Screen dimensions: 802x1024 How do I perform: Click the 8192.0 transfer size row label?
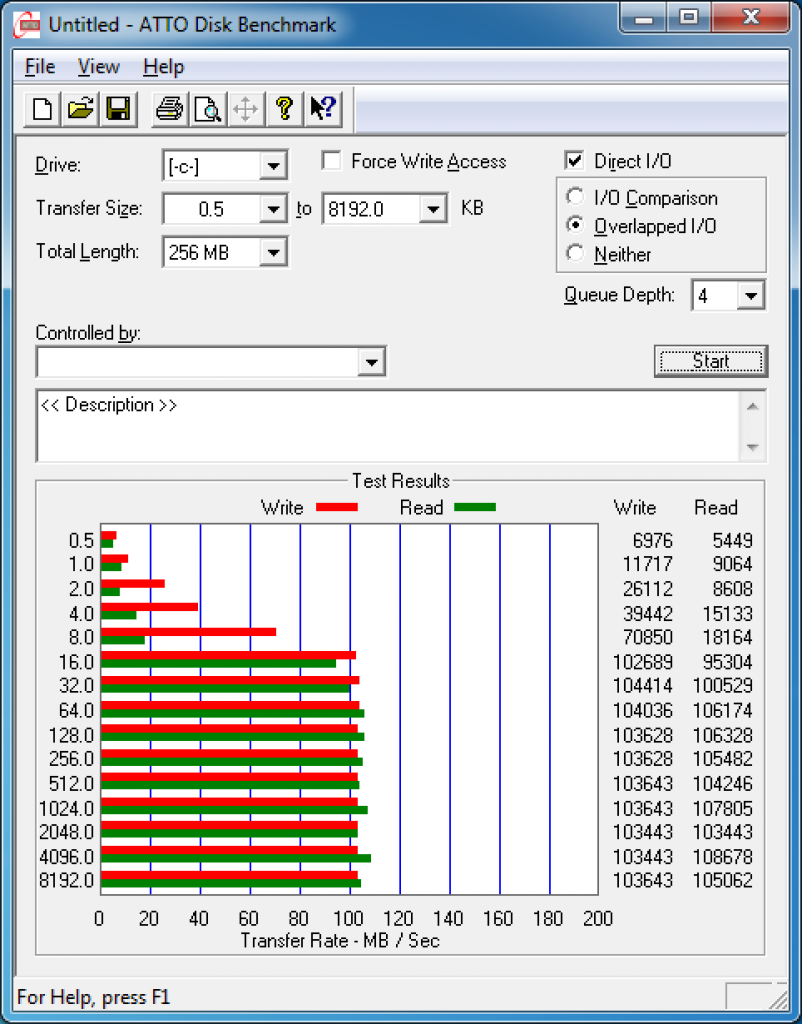(67, 880)
